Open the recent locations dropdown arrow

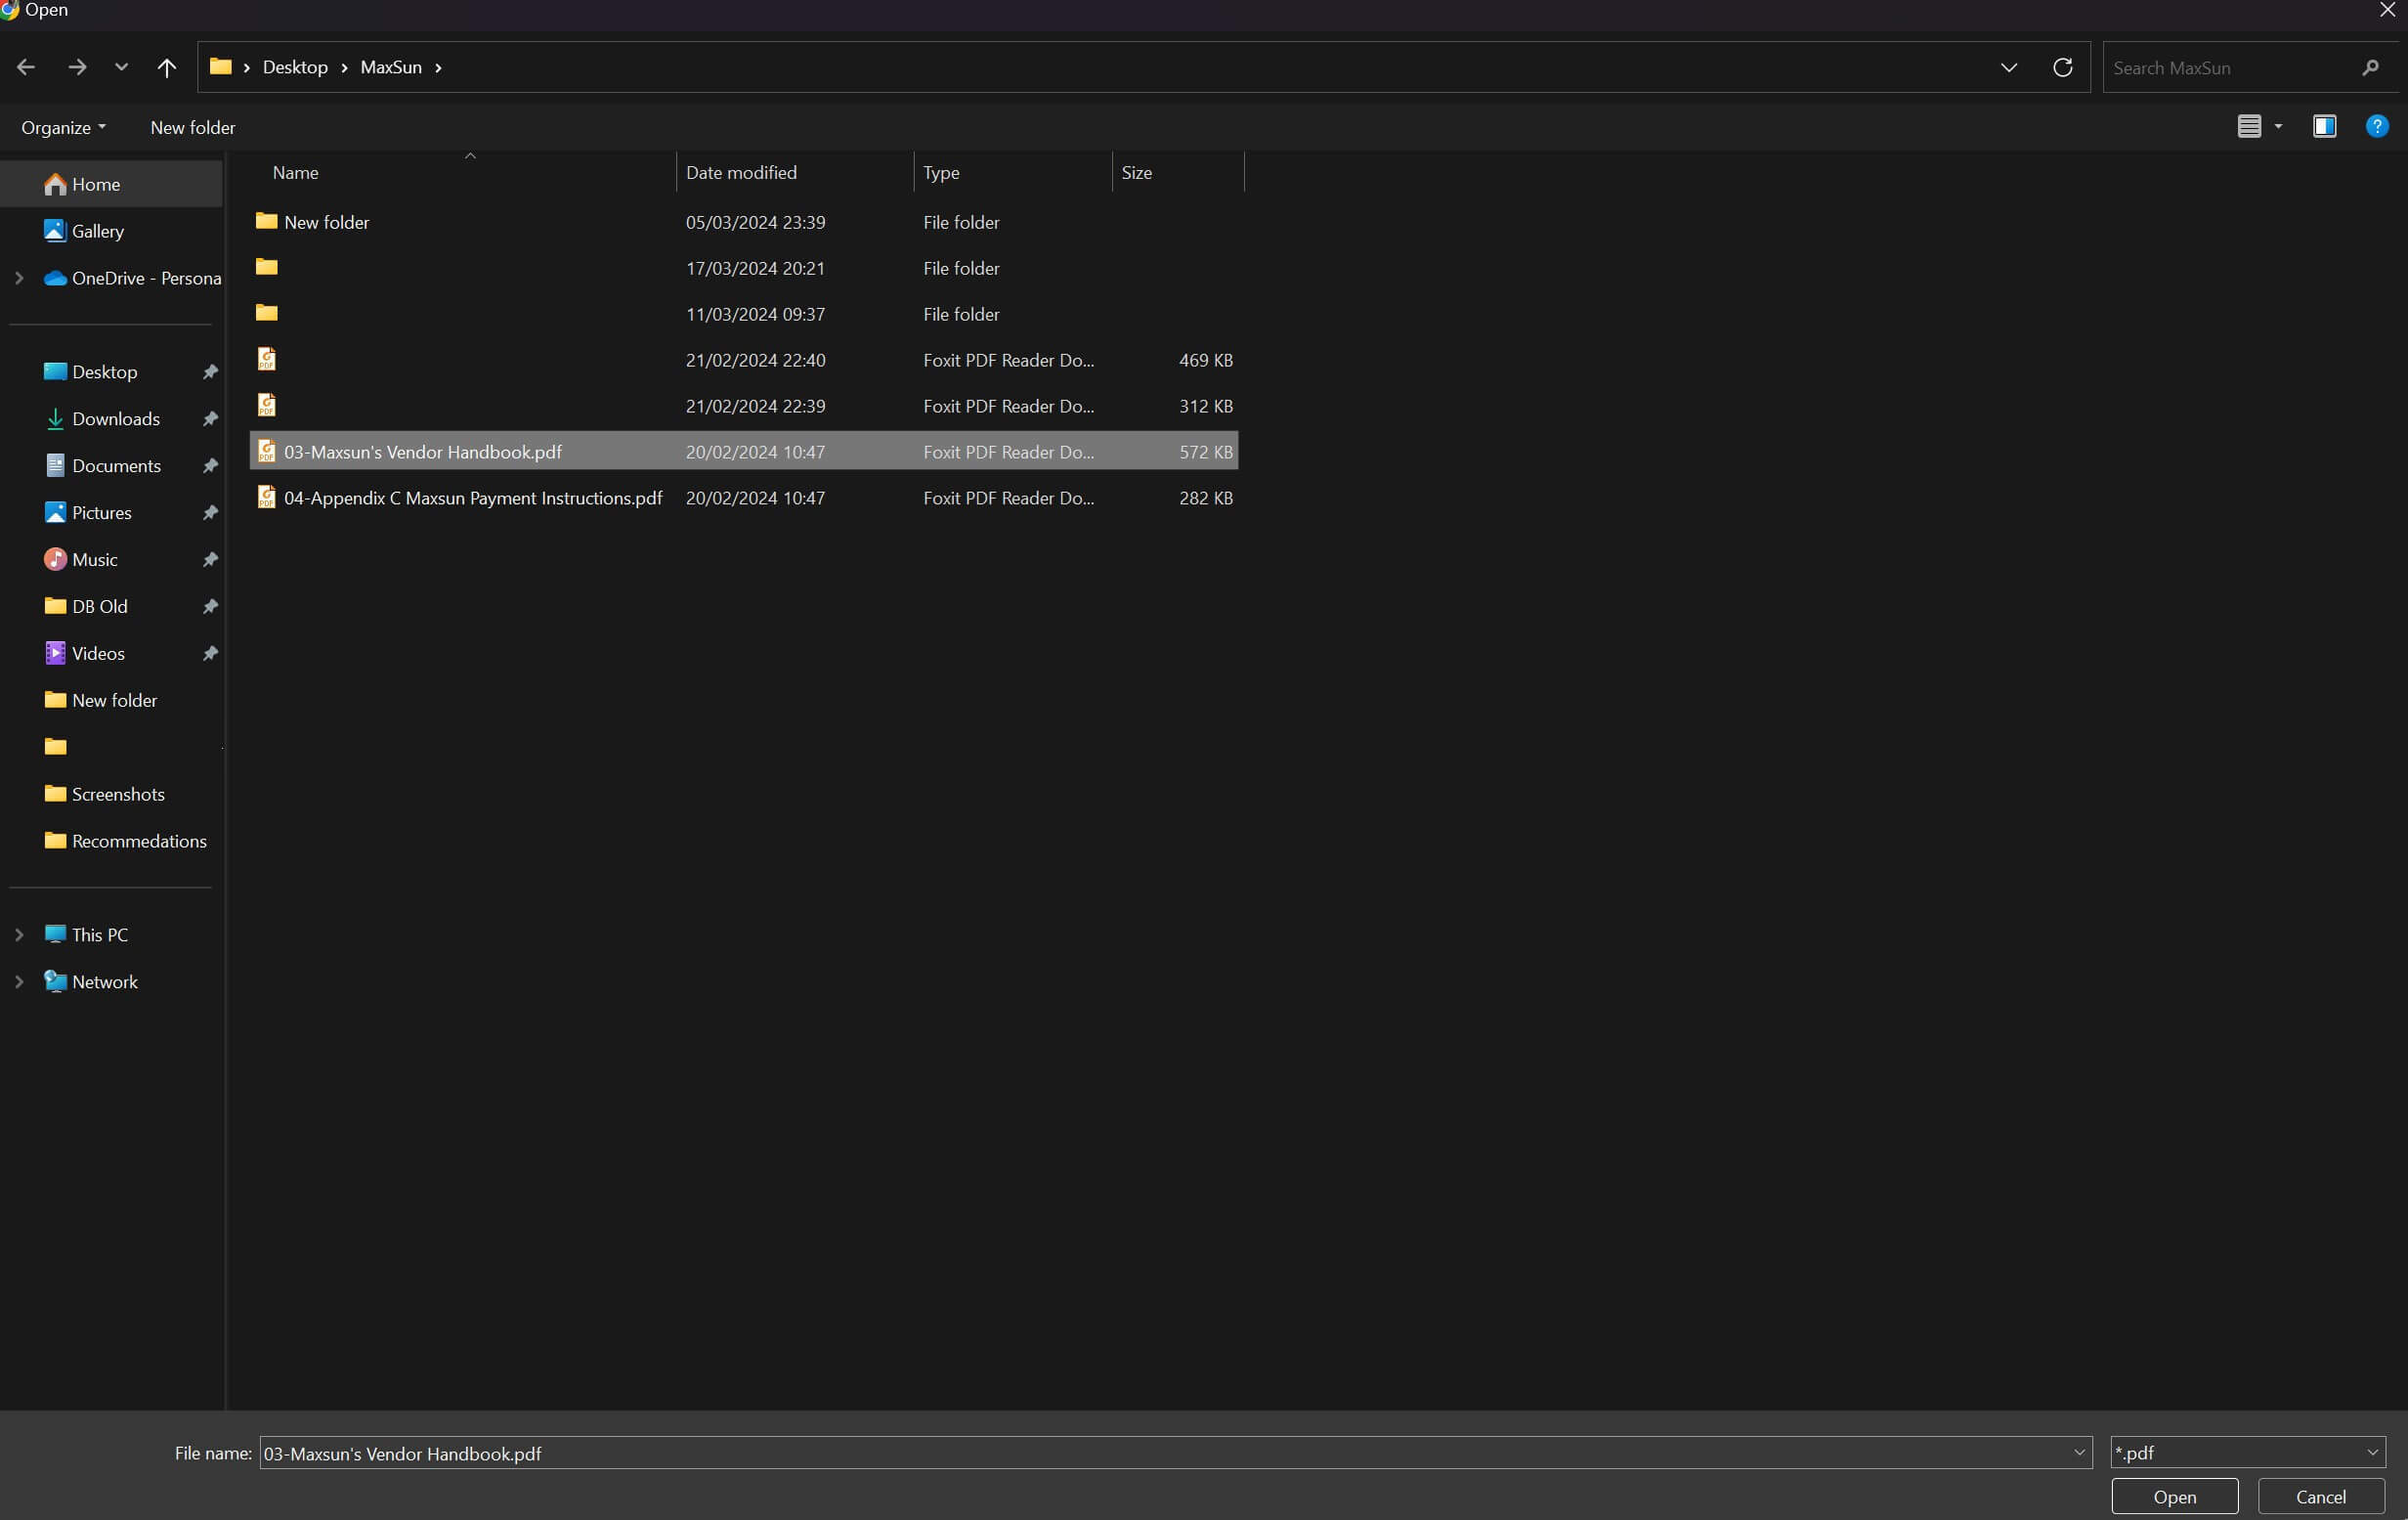click(121, 67)
